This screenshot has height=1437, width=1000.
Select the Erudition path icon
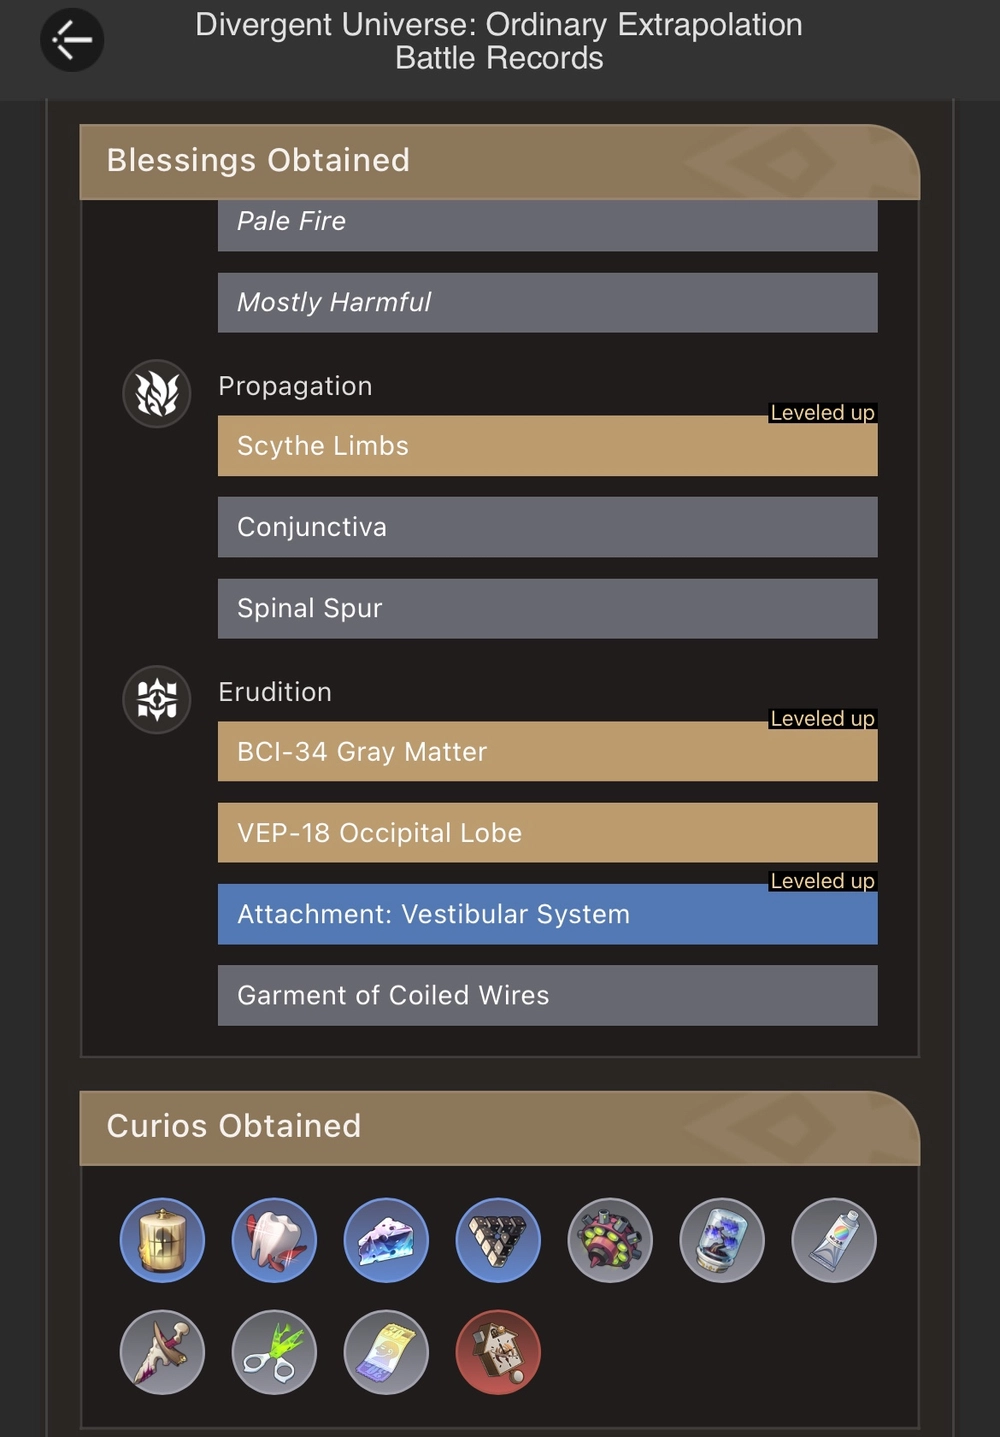click(156, 700)
